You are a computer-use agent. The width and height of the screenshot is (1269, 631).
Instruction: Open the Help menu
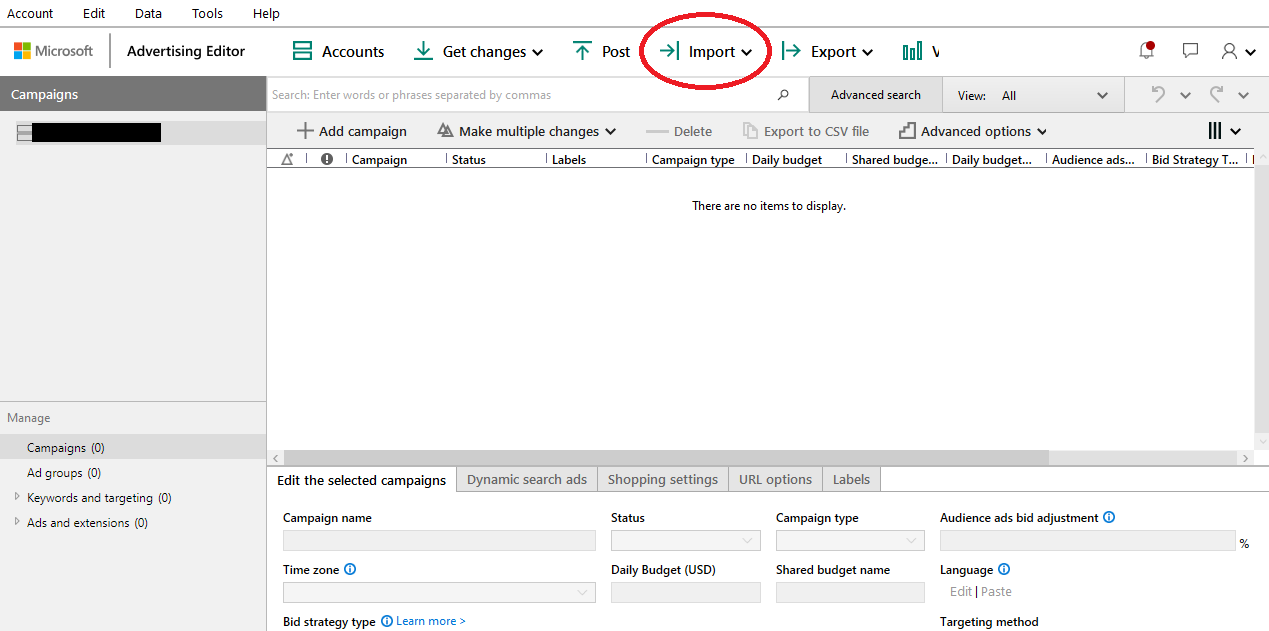click(266, 14)
